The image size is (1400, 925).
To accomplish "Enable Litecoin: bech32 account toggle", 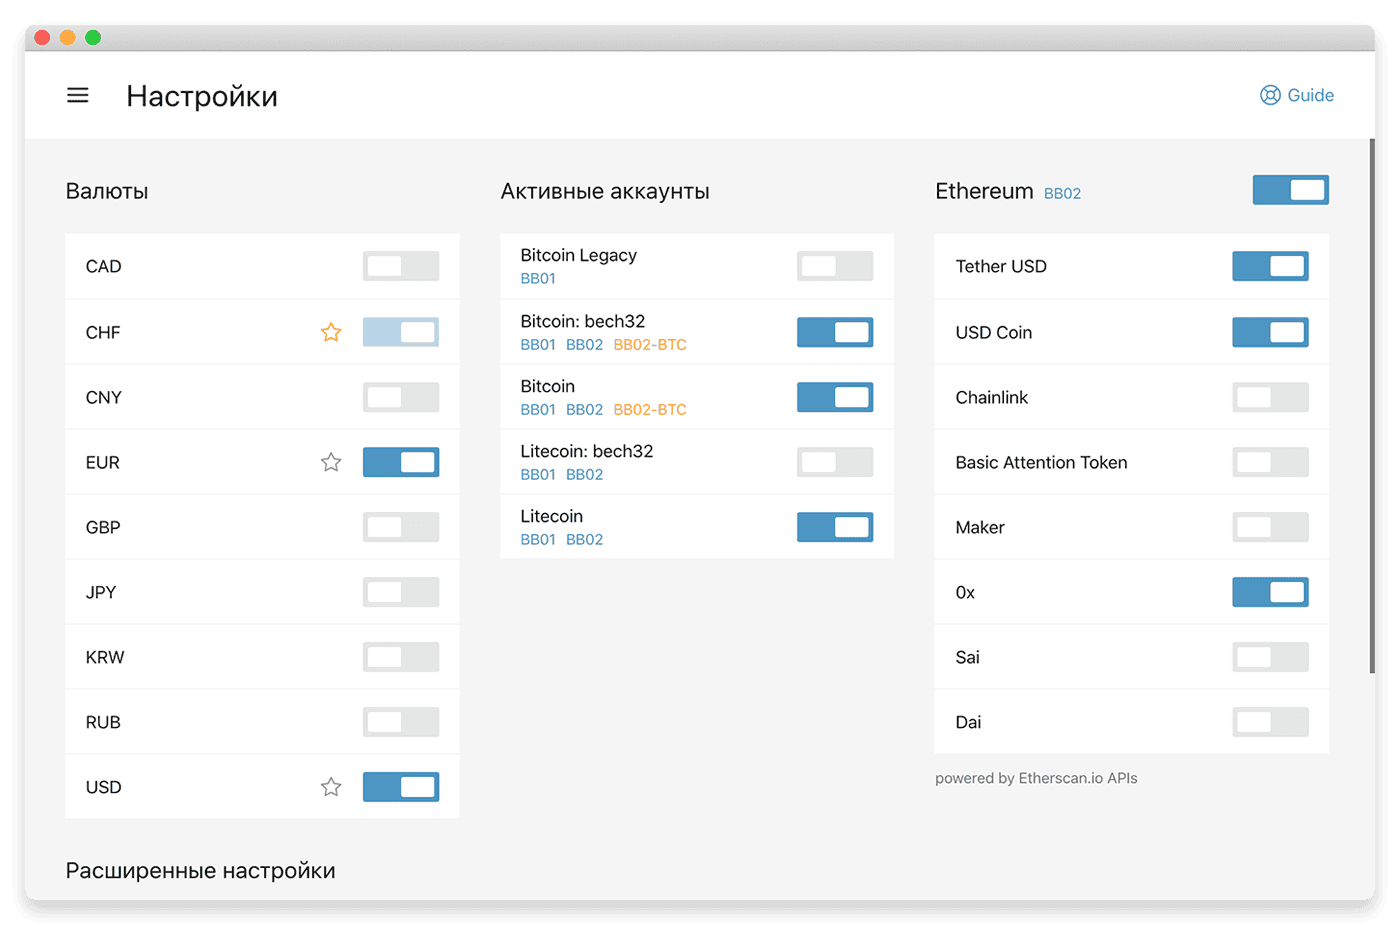I will 835,462.
